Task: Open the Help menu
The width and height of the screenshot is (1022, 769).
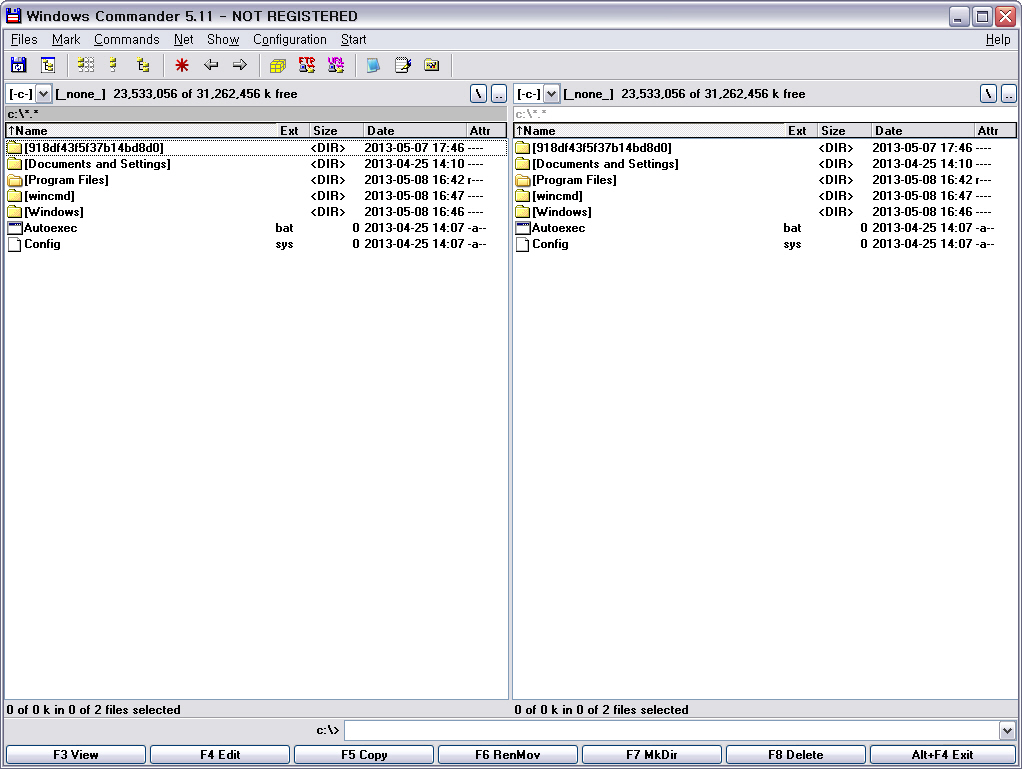Action: [x=998, y=40]
